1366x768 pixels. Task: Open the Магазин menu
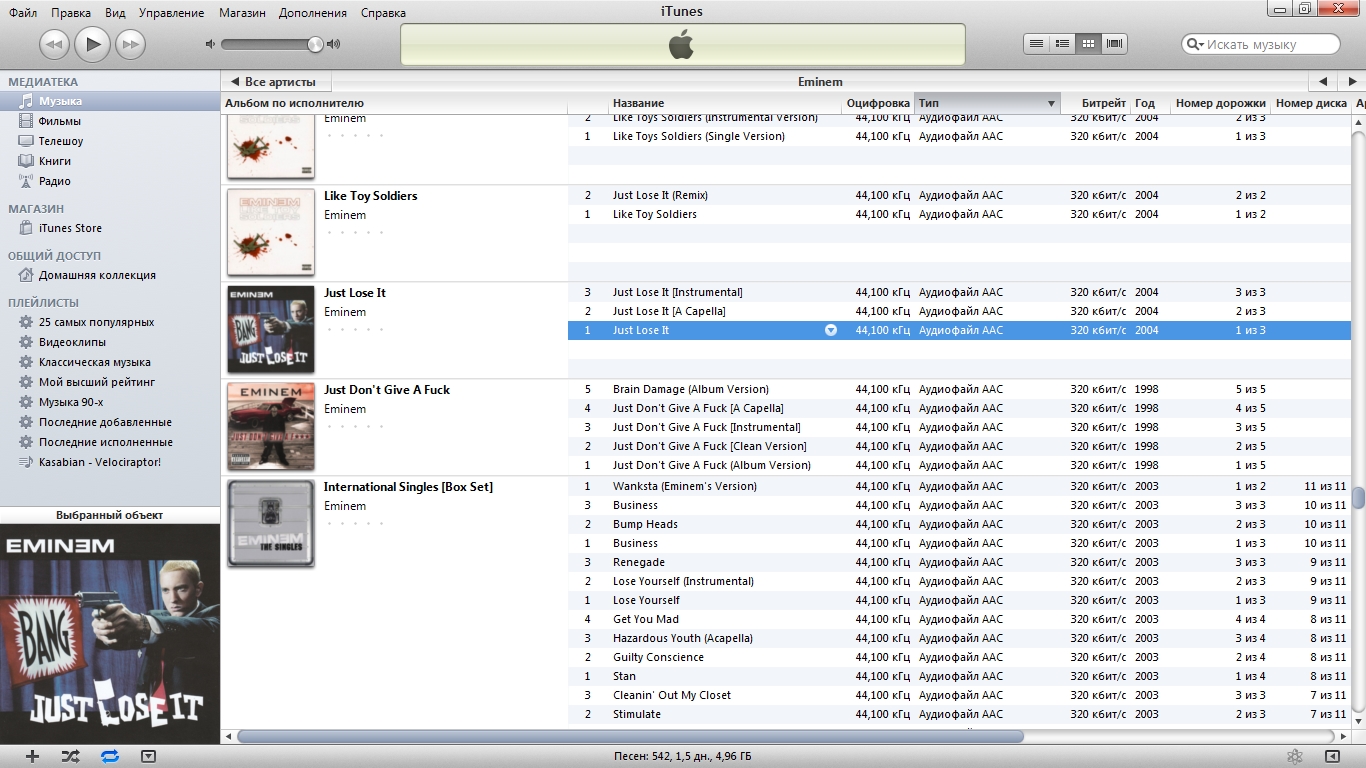241,13
